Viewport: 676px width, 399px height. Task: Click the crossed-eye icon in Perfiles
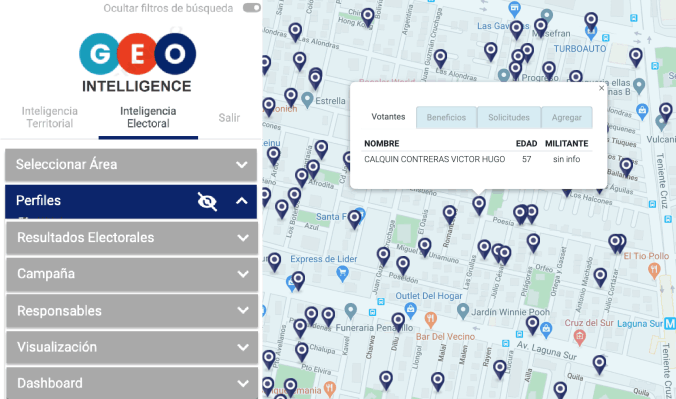point(207,201)
